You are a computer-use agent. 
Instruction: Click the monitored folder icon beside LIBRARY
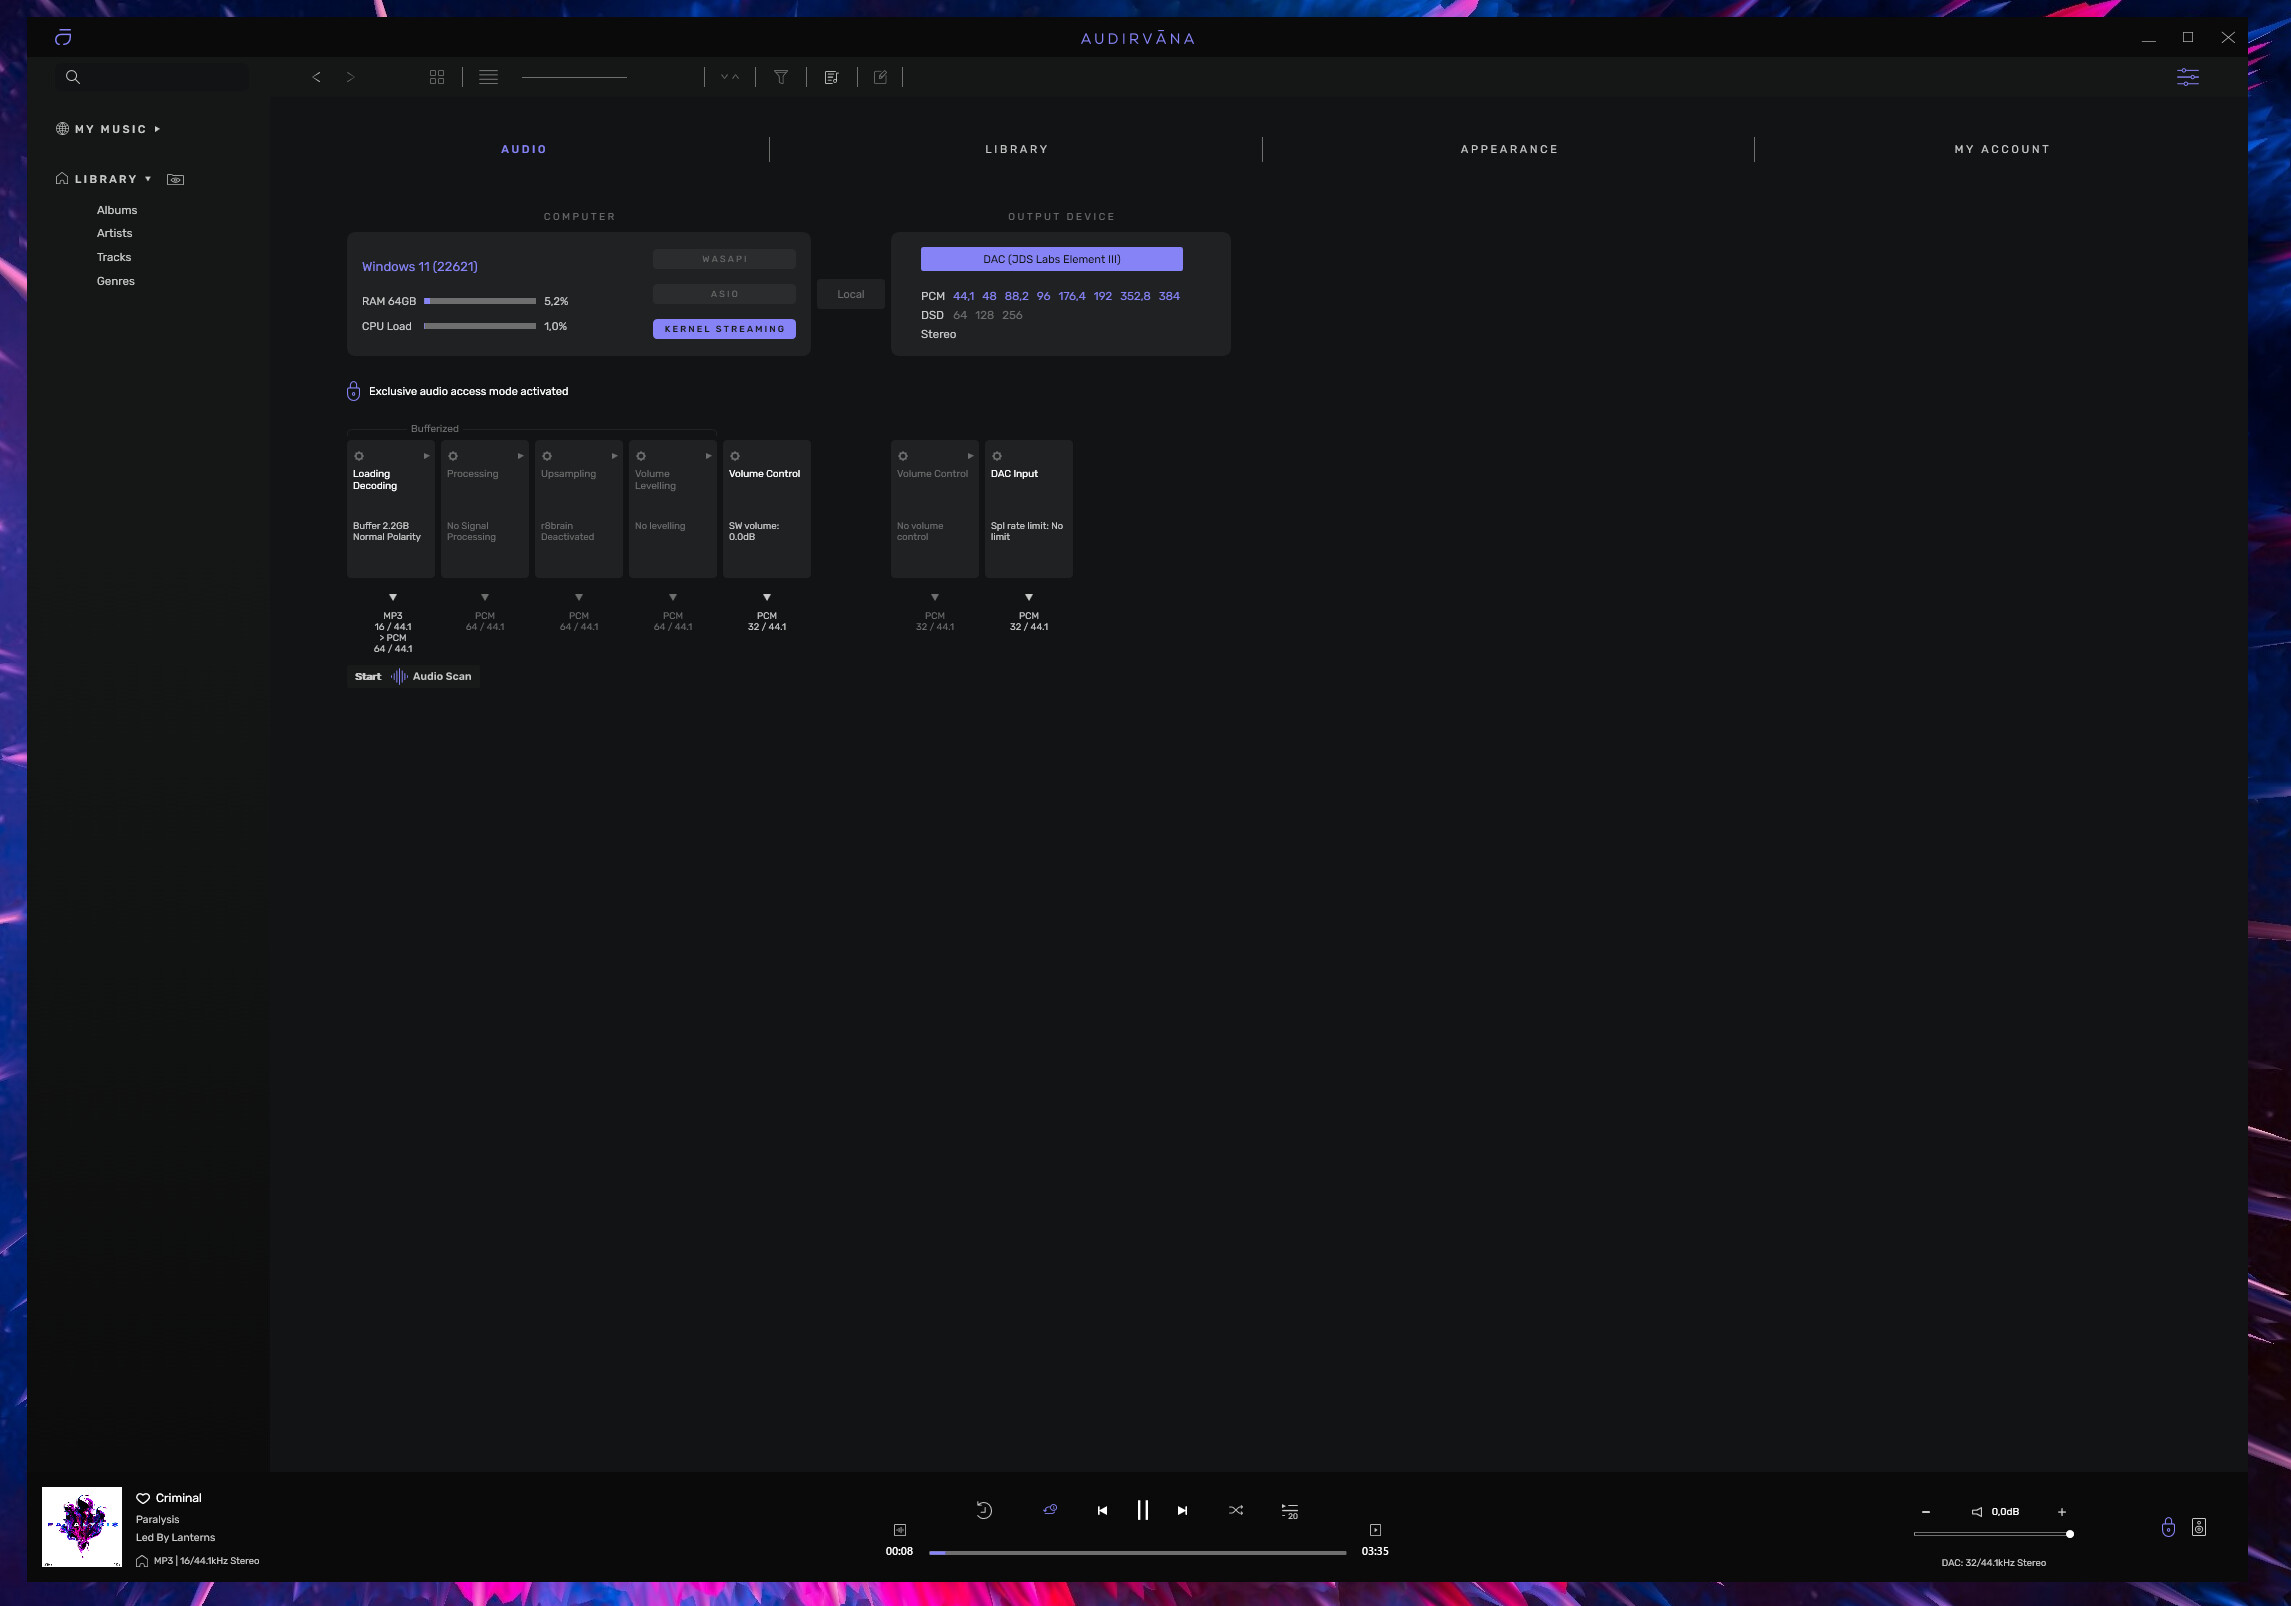click(x=175, y=180)
